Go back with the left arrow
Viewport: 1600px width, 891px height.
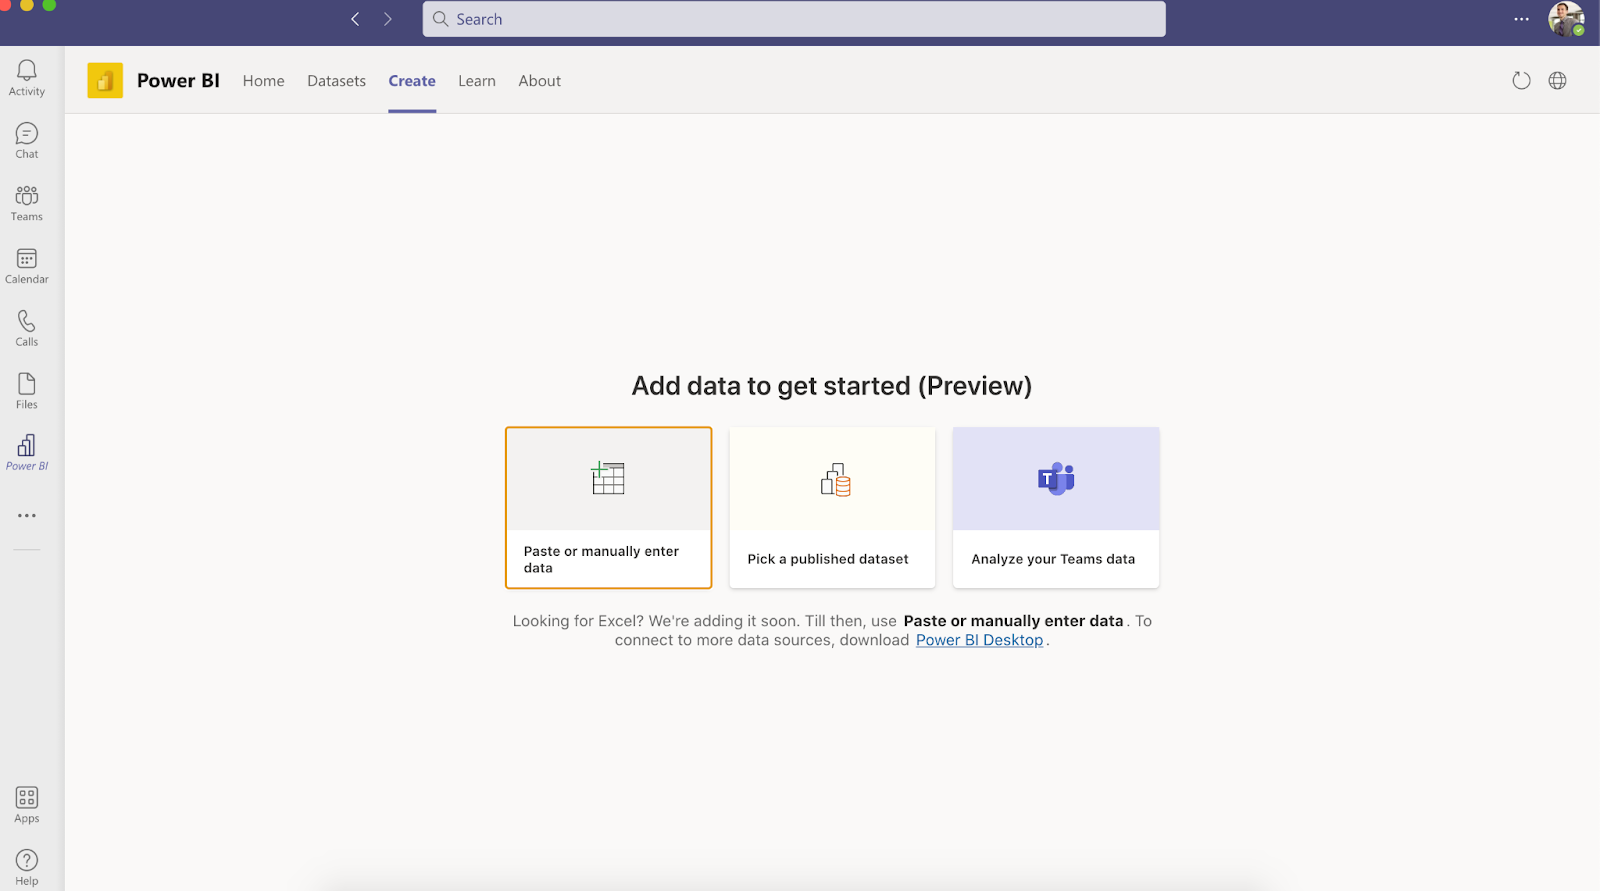tap(355, 19)
